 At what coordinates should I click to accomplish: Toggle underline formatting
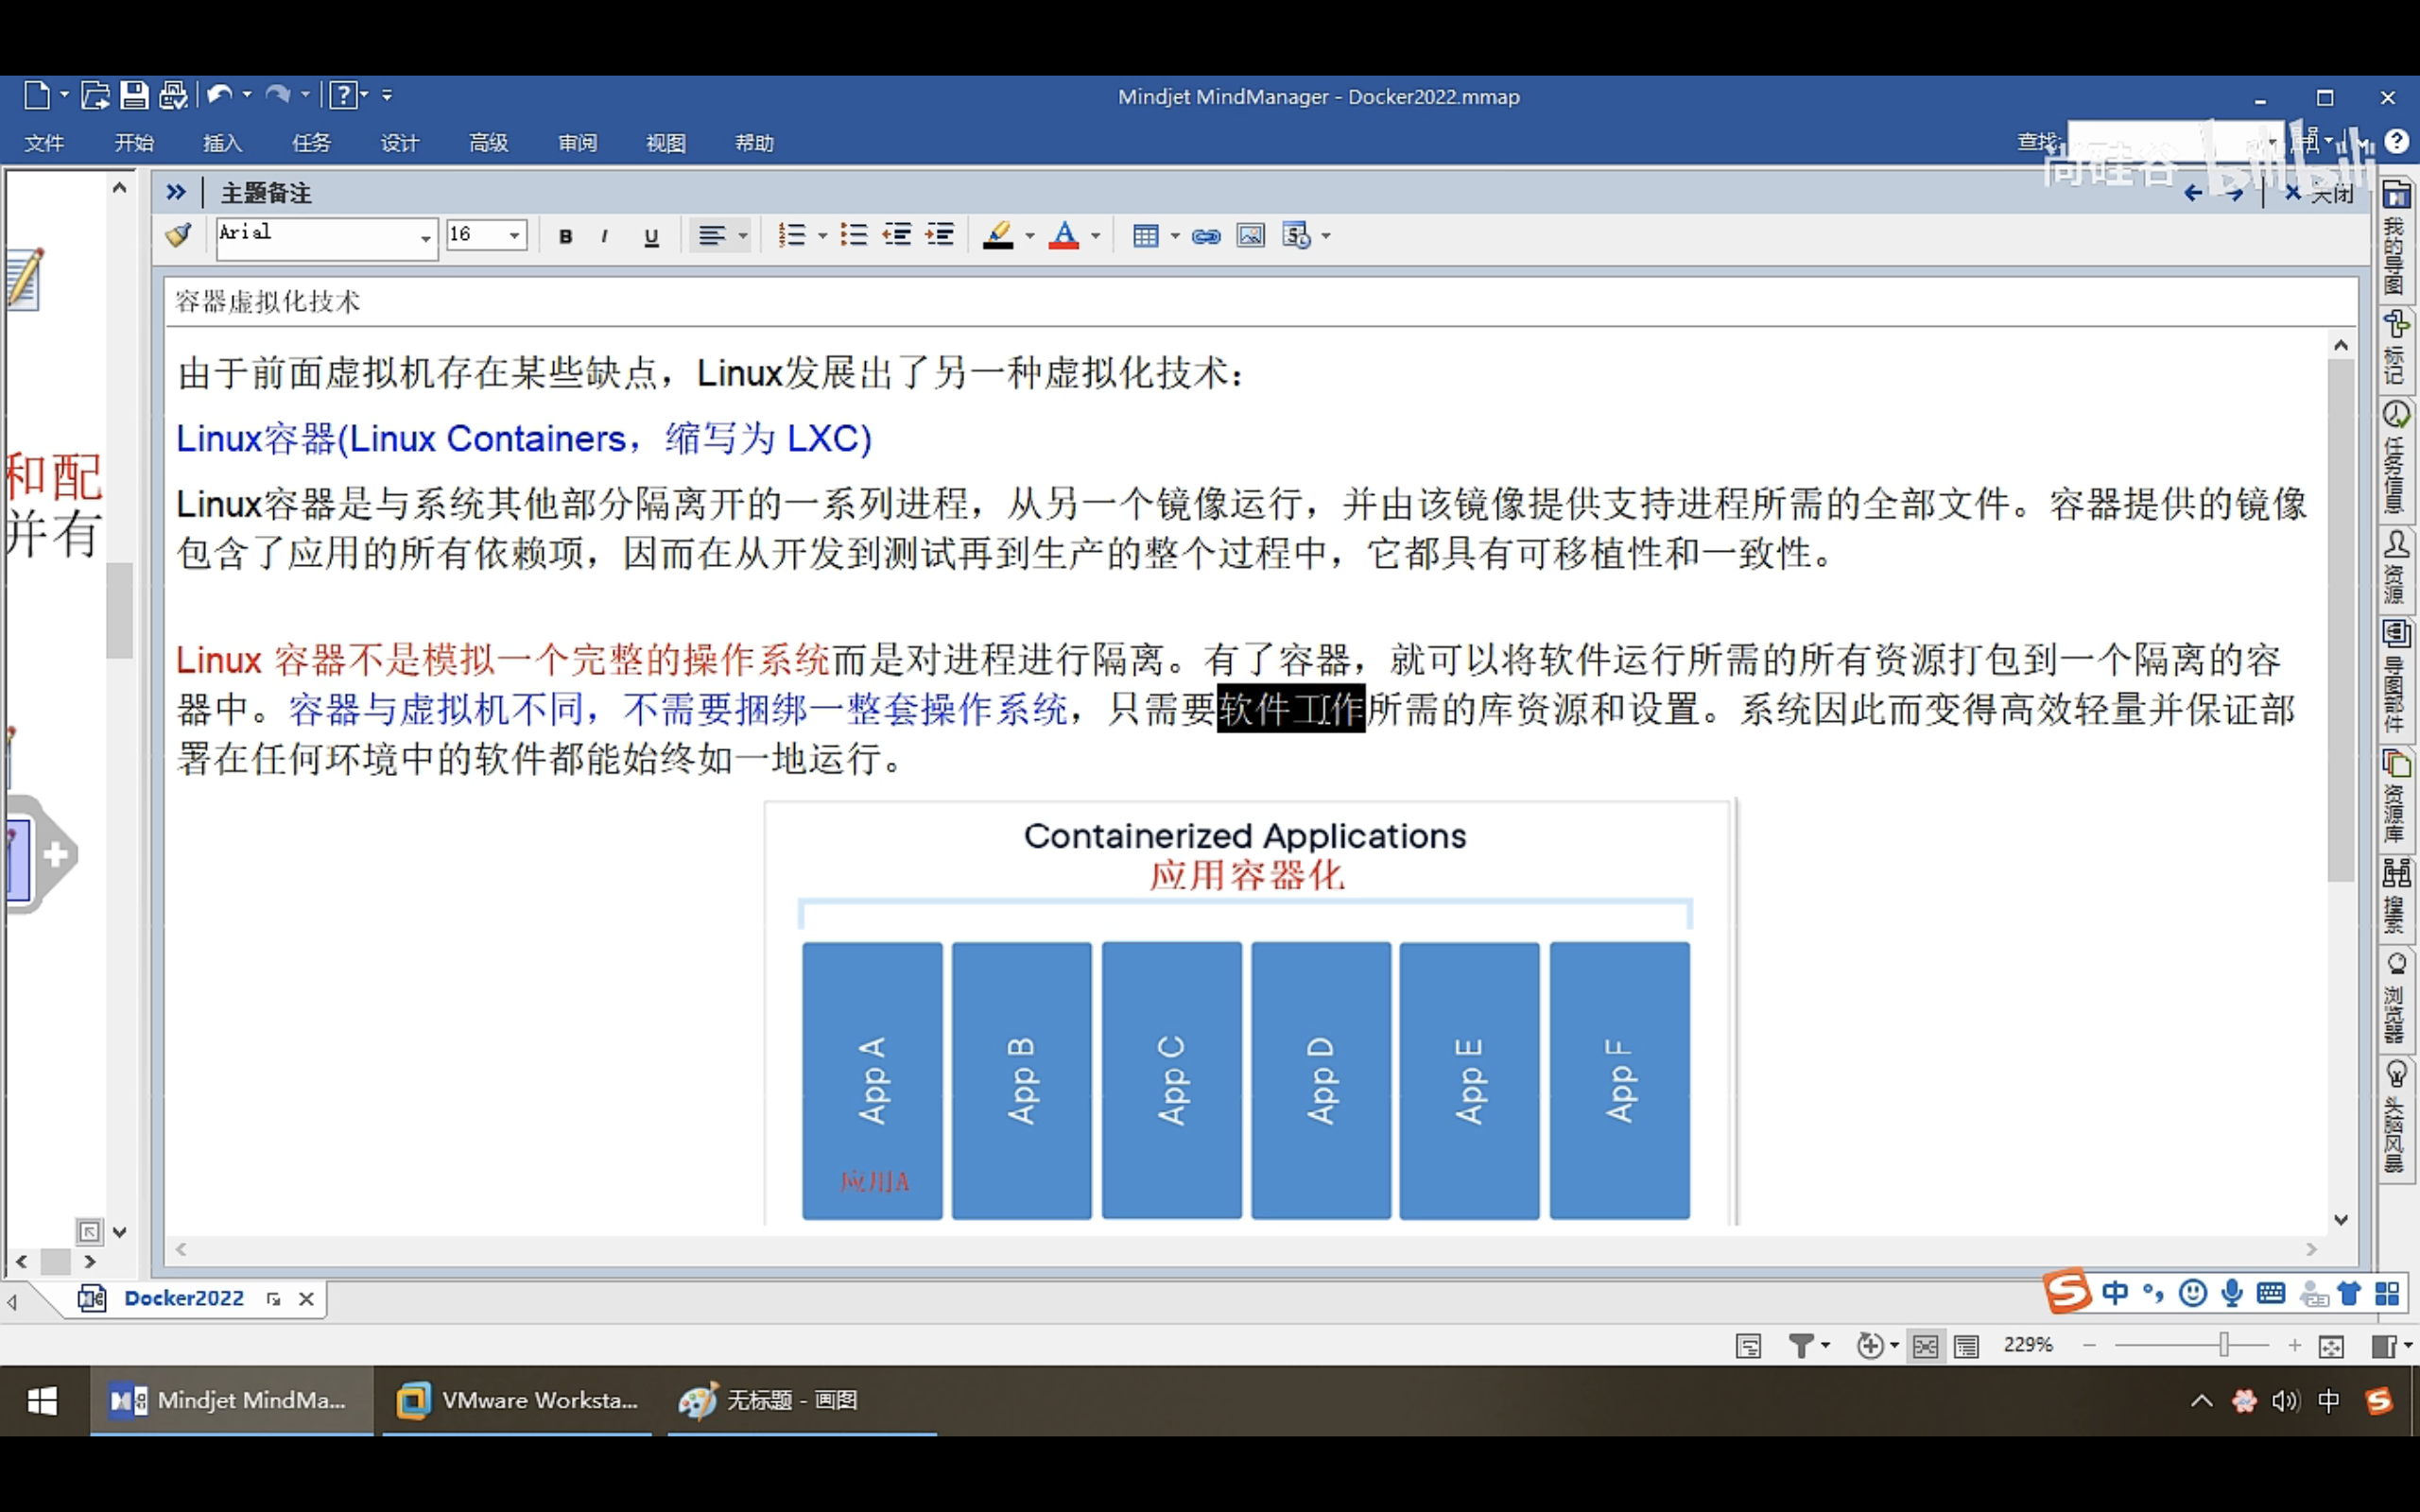652,236
